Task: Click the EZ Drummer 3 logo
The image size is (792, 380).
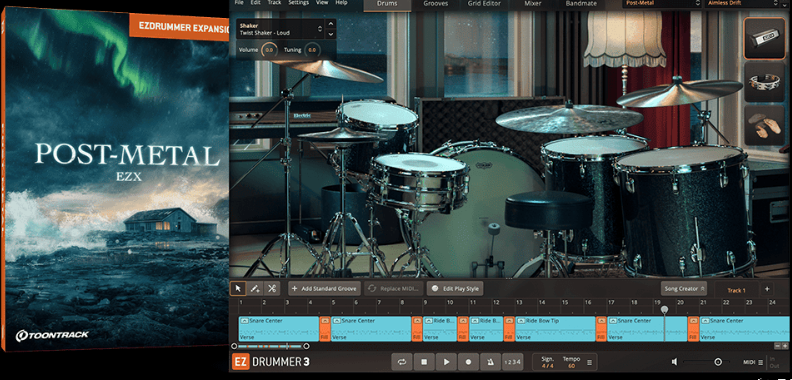Action: tap(271, 362)
